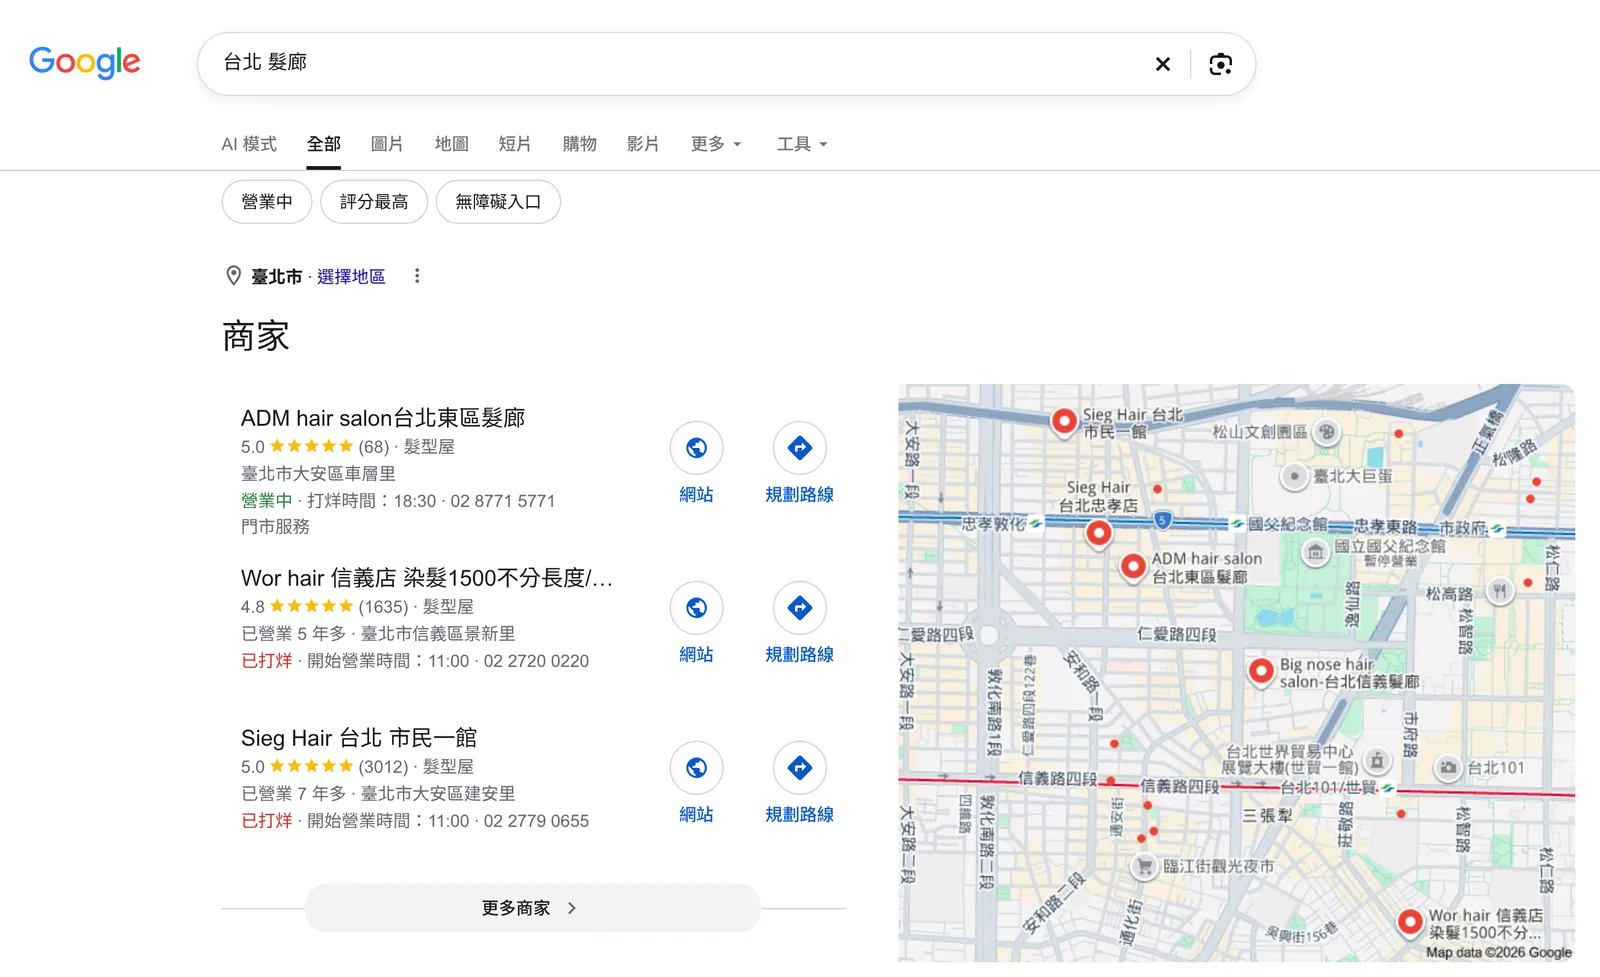Click the 台北101 camera marker on map
Image resolution: width=1600 pixels, height=977 pixels.
point(1448,768)
